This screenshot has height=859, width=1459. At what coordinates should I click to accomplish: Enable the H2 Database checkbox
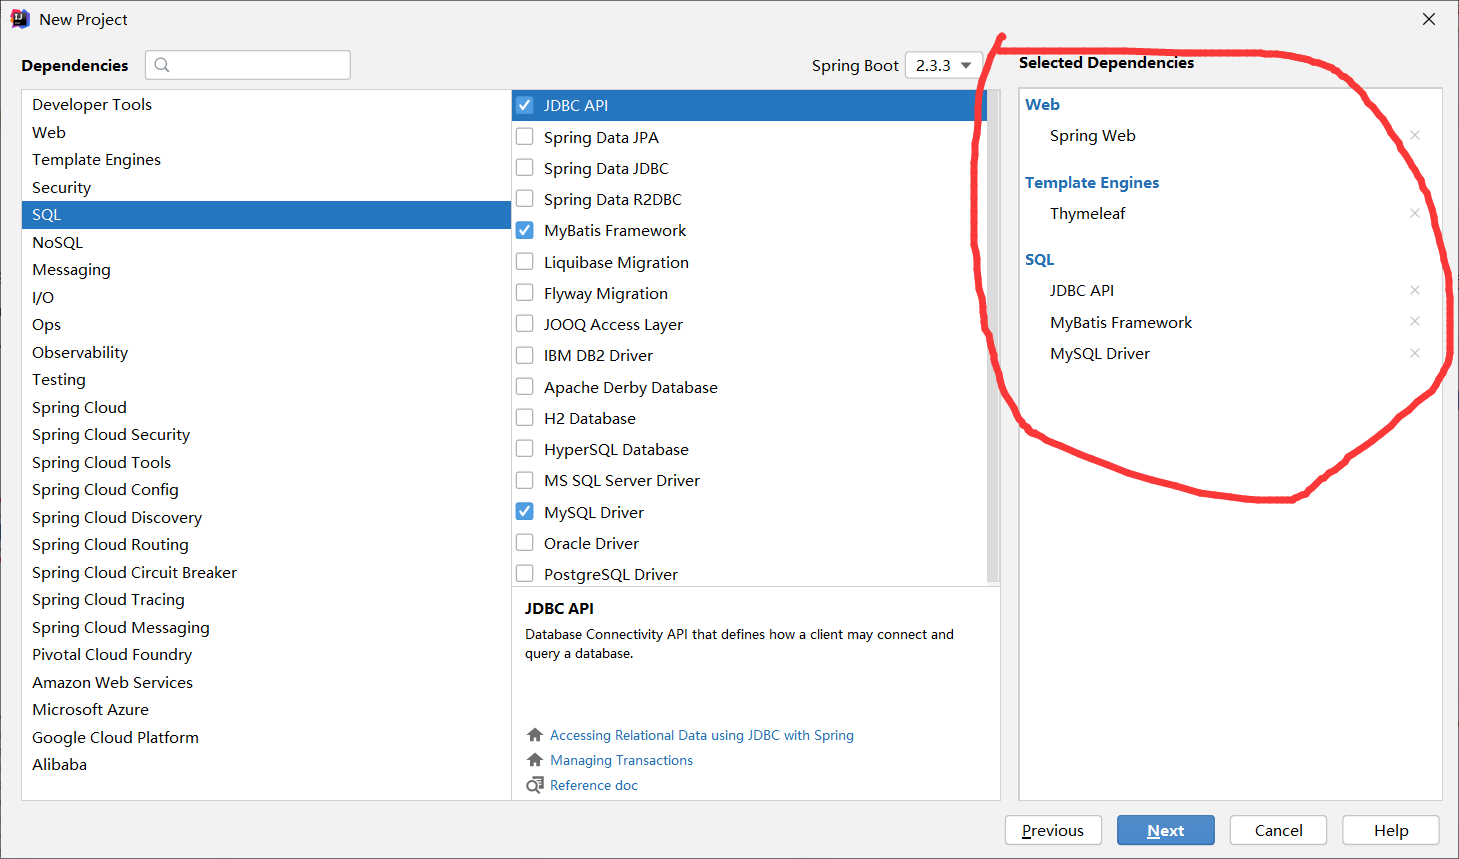click(524, 417)
